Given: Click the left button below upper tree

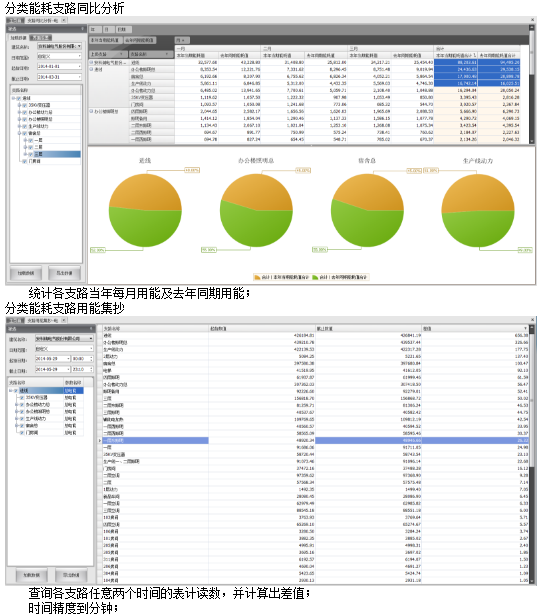Looking at the screenshot, I should [26, 273].
